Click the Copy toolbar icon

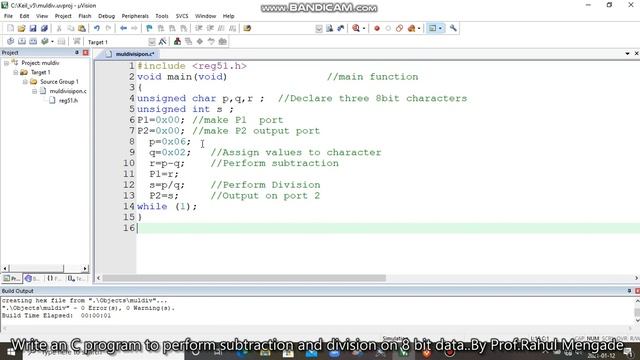click(70, 28)
